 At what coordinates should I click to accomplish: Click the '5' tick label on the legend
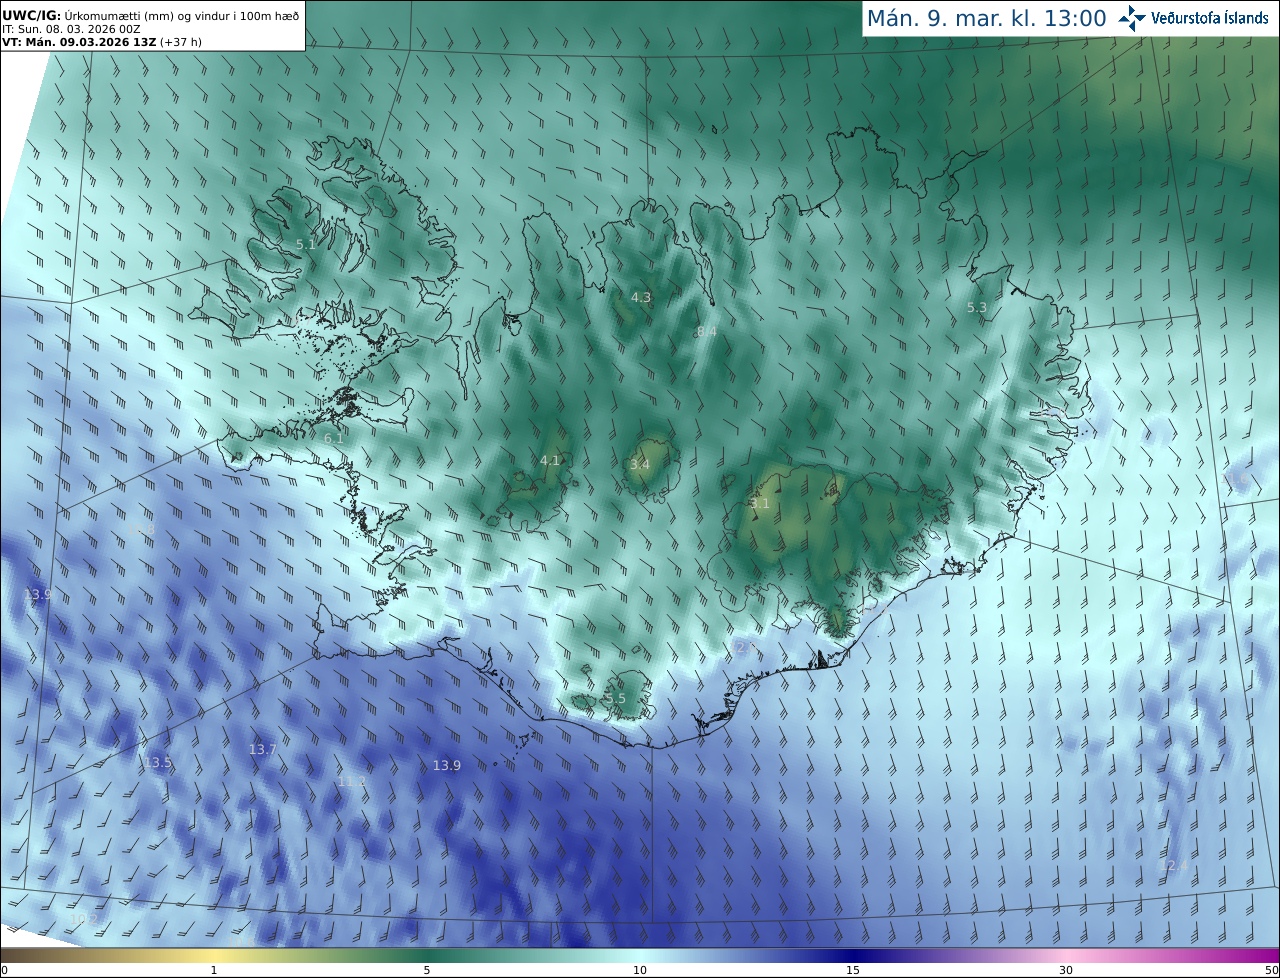[x=427, y=970]
